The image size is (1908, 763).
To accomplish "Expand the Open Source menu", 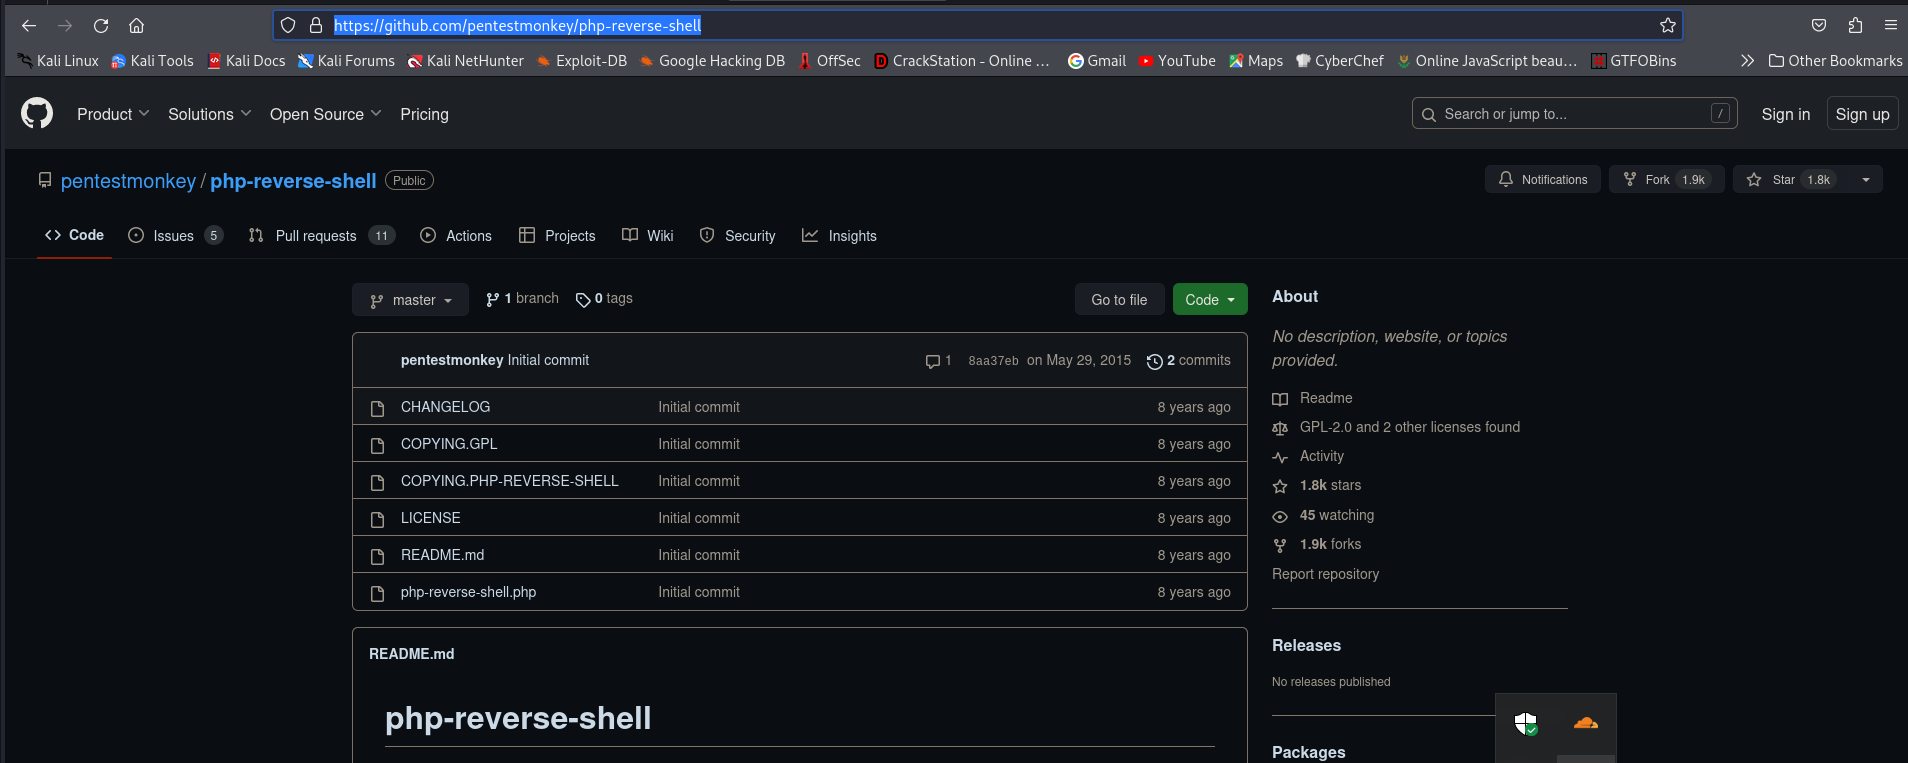I will click(325, 114).
